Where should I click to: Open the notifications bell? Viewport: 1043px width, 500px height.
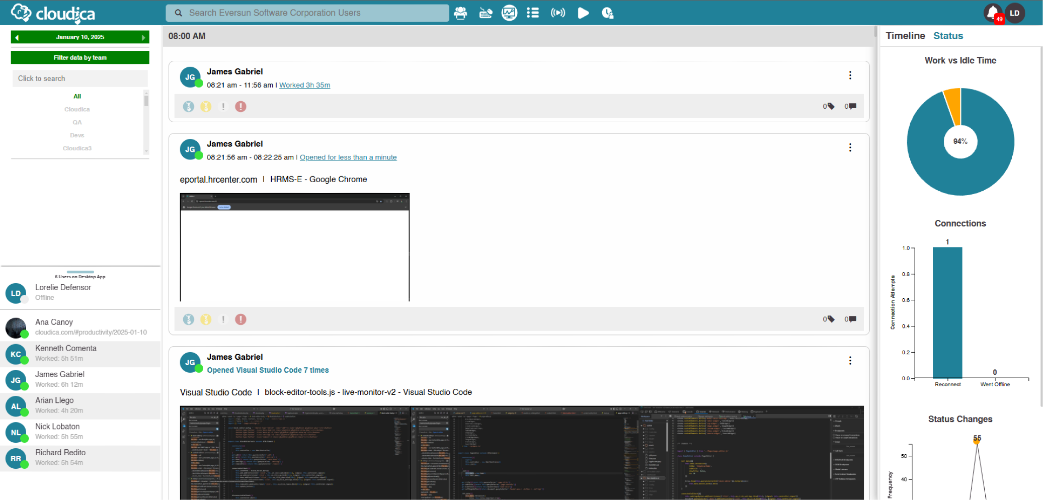point(993,13)
